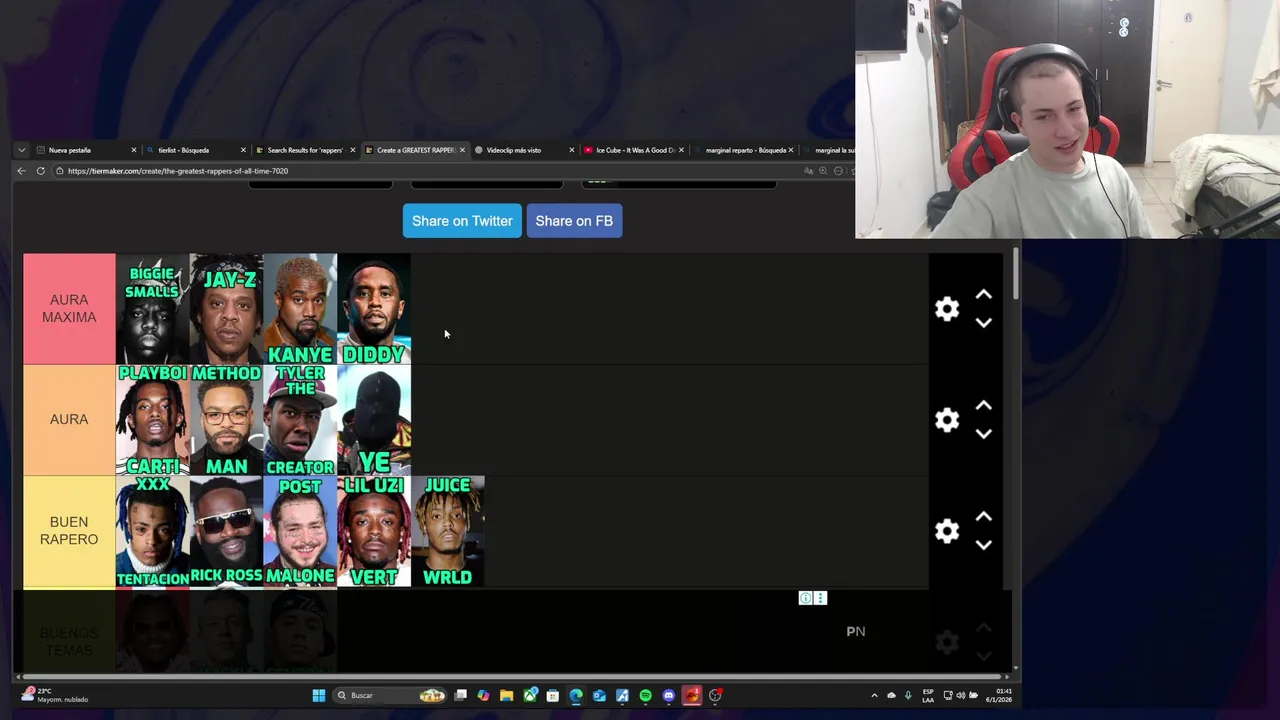Close the Nueva pestaña tab
This screenshot has width=1280, height=720.
(x=133, y=150)
